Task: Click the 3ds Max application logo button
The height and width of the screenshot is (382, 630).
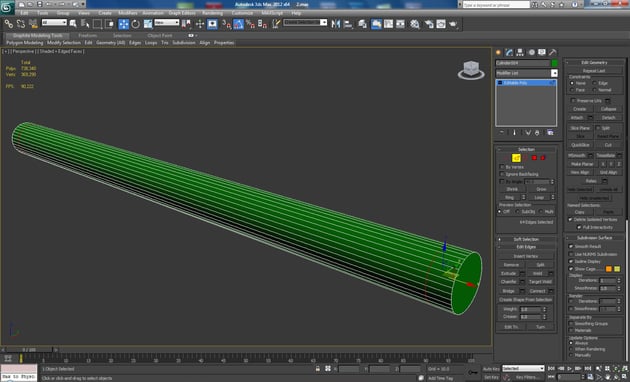Action: pyautogui.click(x=7, y=7)
